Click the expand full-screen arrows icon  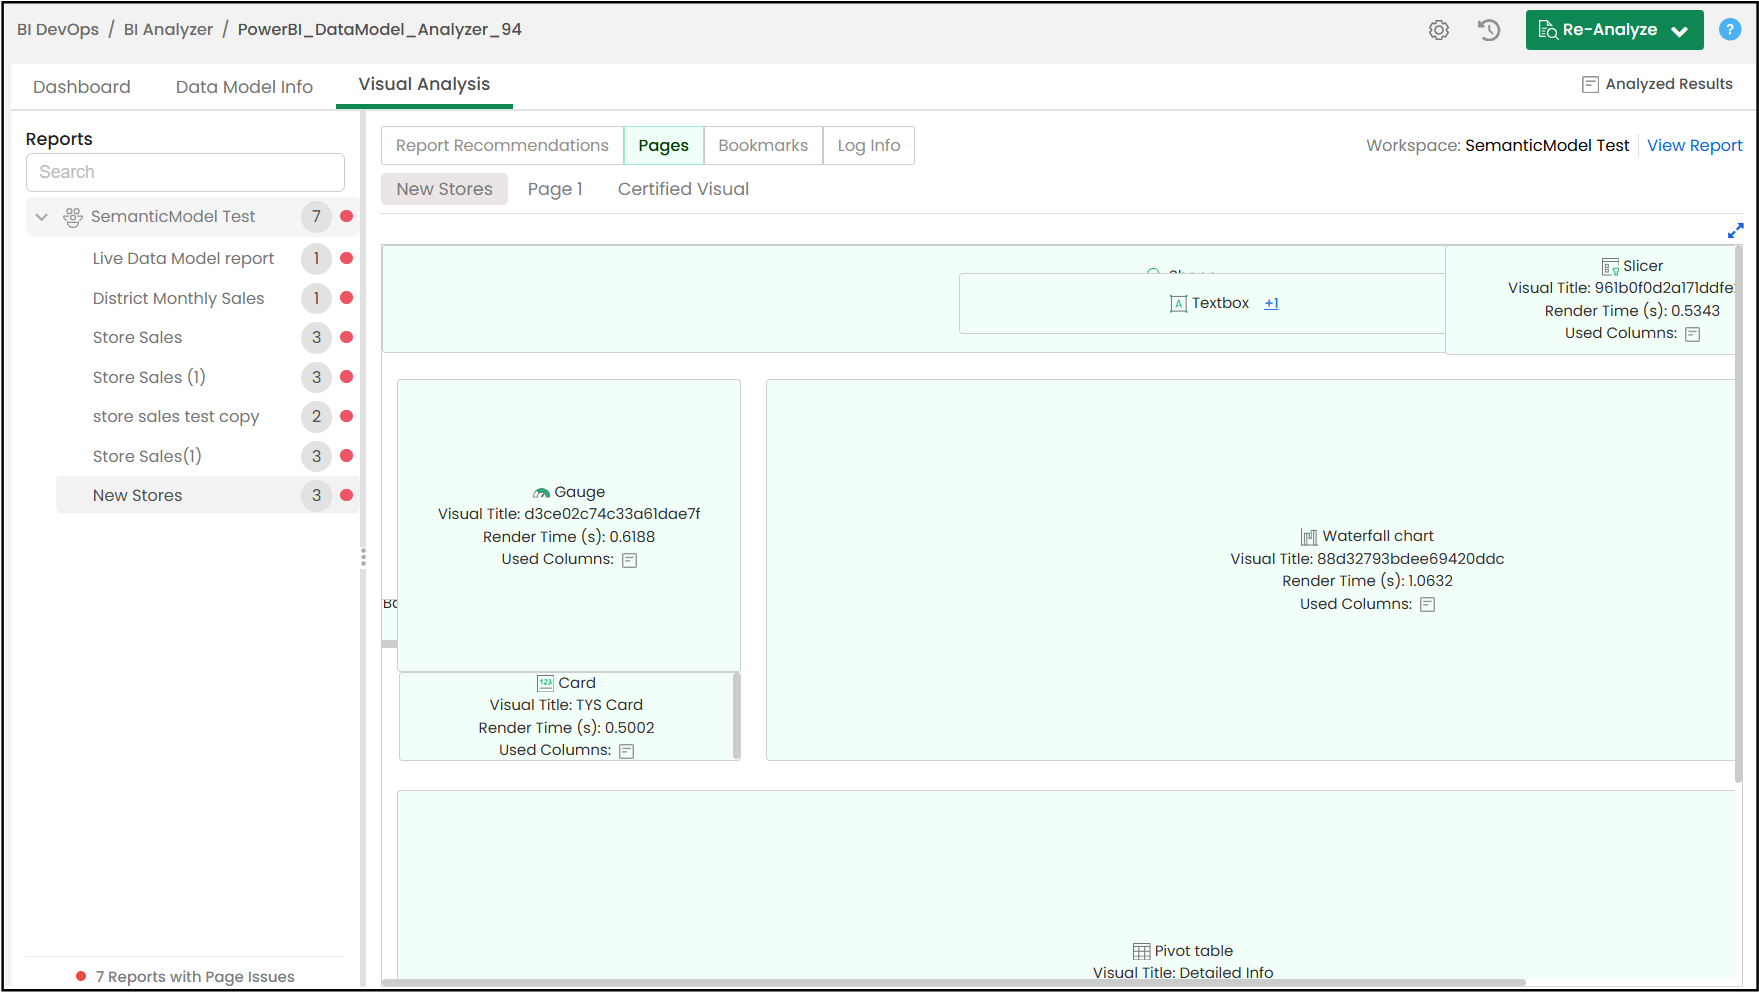(x=1736, y=230)
